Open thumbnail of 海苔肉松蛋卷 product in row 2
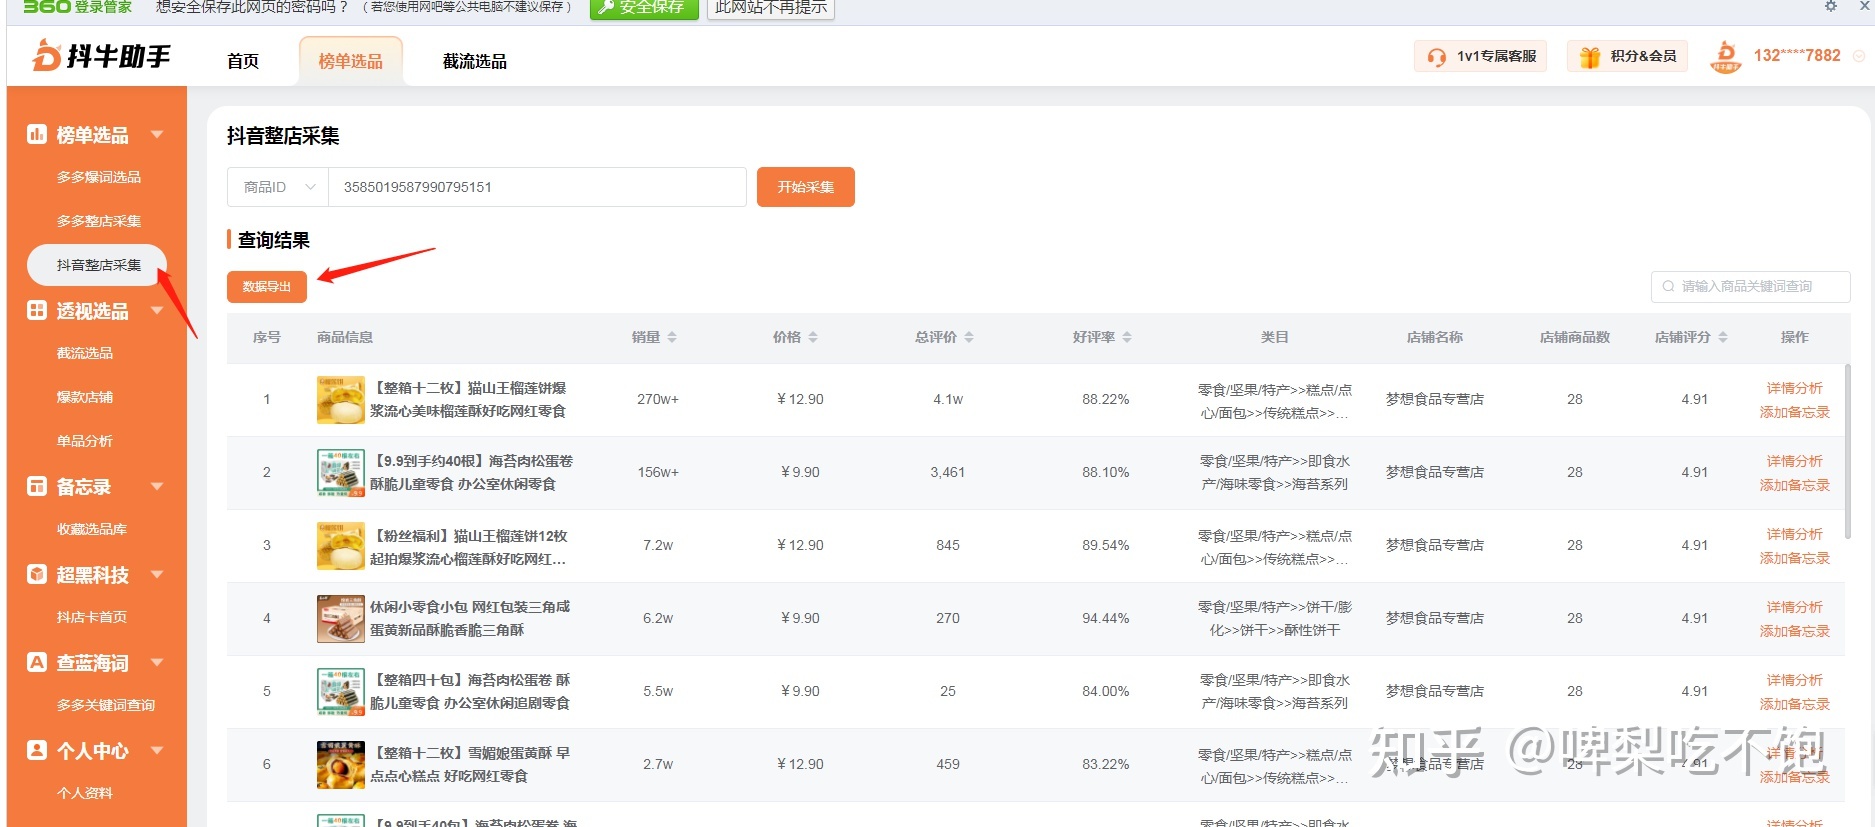 click(x=341, y=473)
